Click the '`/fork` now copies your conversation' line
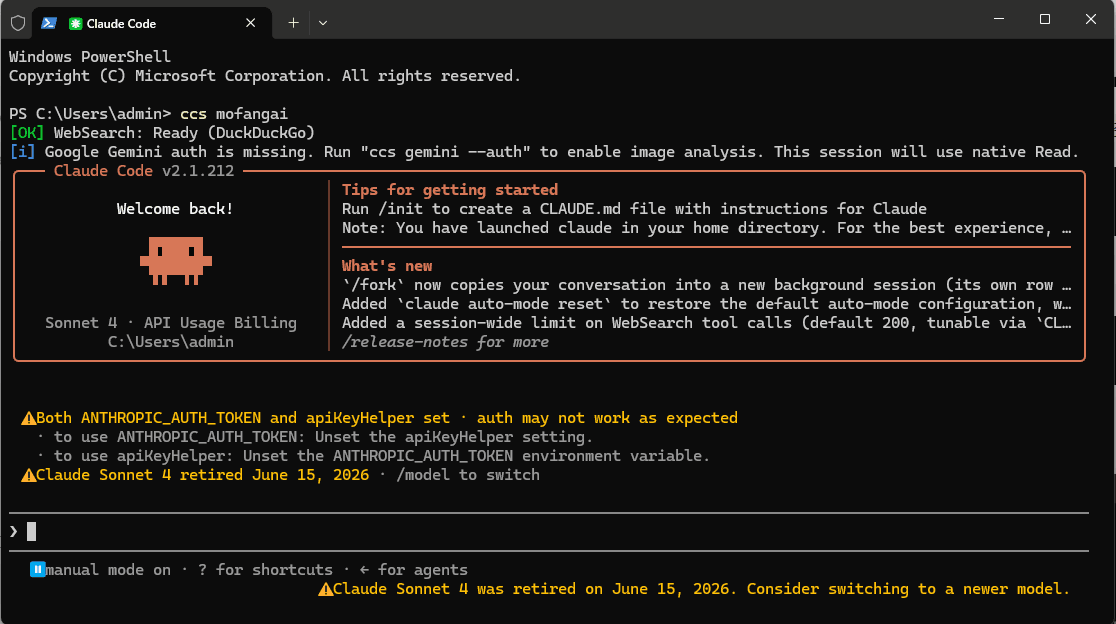Screen dimensions: 1116x624 707,285
